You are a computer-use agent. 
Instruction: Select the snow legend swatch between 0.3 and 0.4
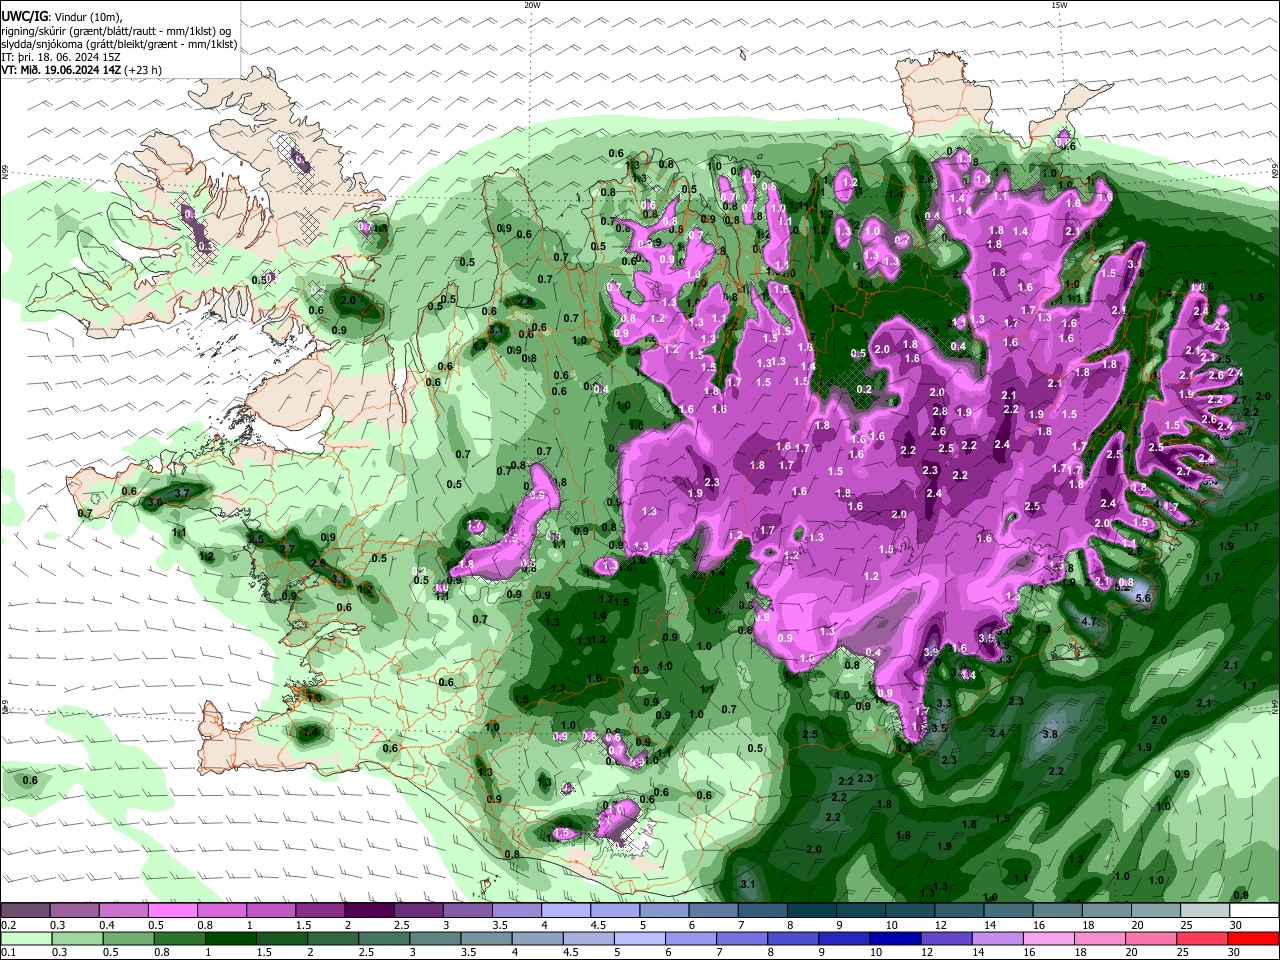point(75,911)
